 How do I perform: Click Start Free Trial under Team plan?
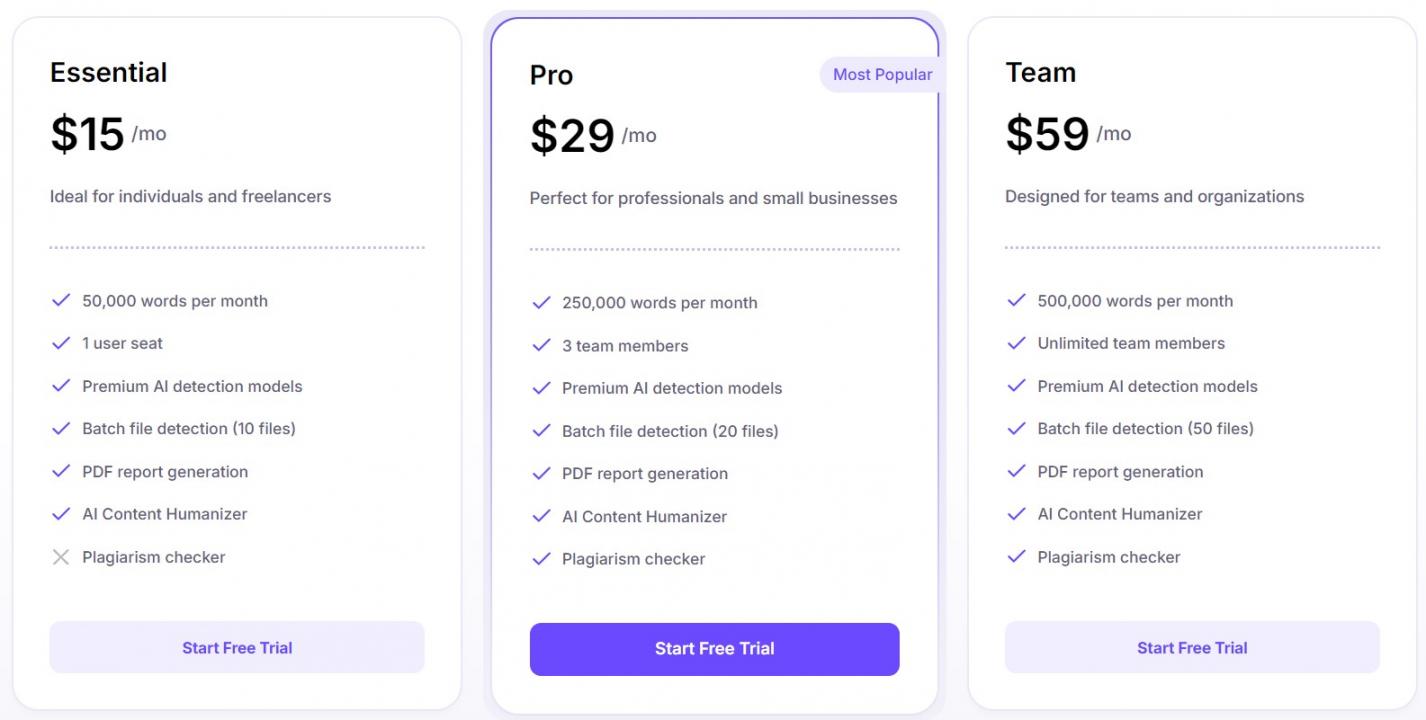coord(1192,647)
